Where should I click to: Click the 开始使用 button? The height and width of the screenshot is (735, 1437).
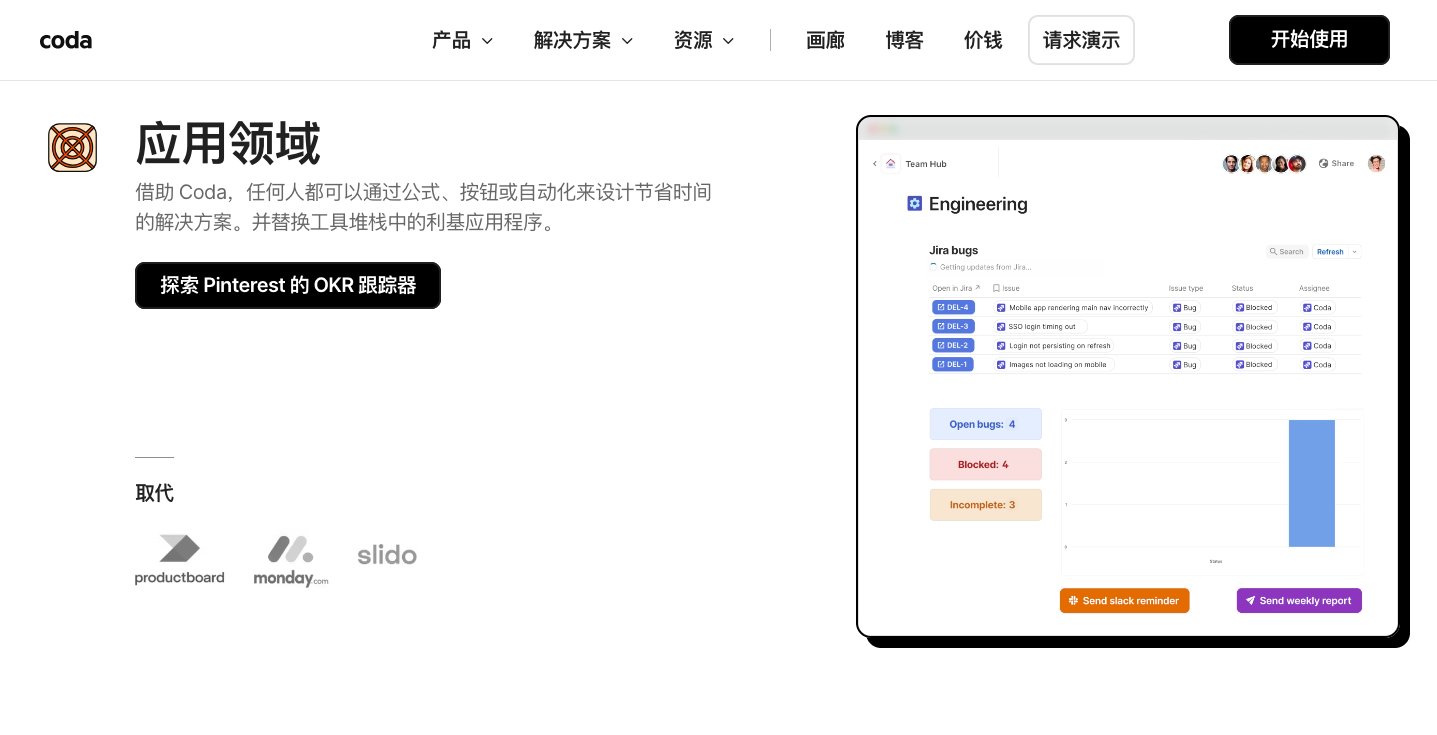(x=1309, y=40)
